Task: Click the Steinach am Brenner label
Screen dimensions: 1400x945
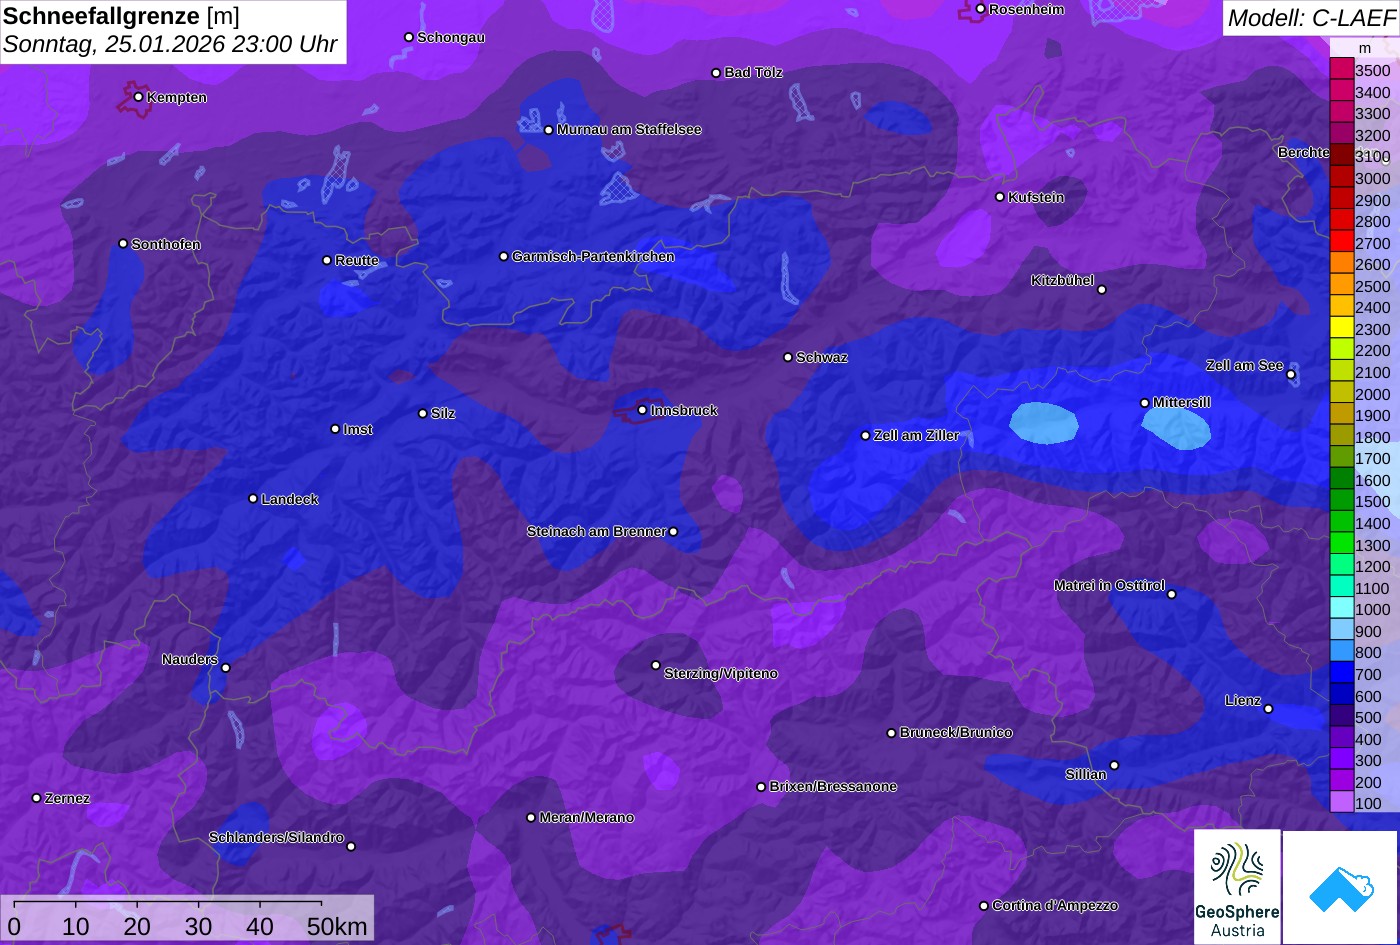Action: (x=596, y=532)
